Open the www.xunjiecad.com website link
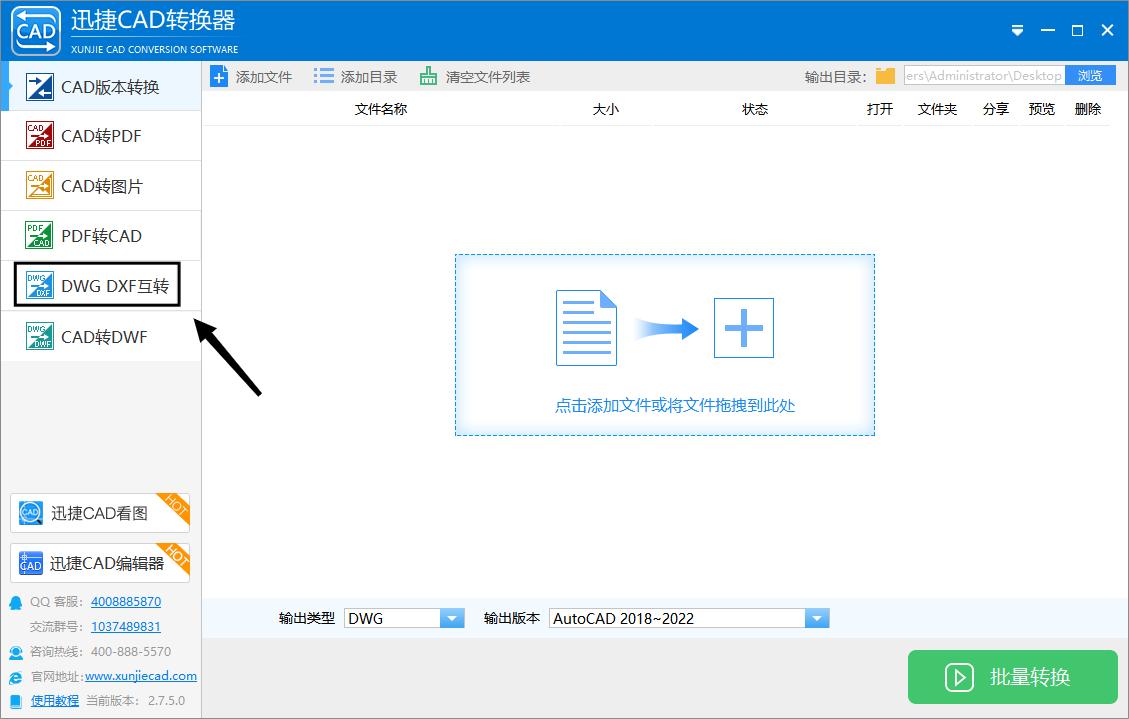The width and height of the screenshot is (1129, 719). pos(140,676)
